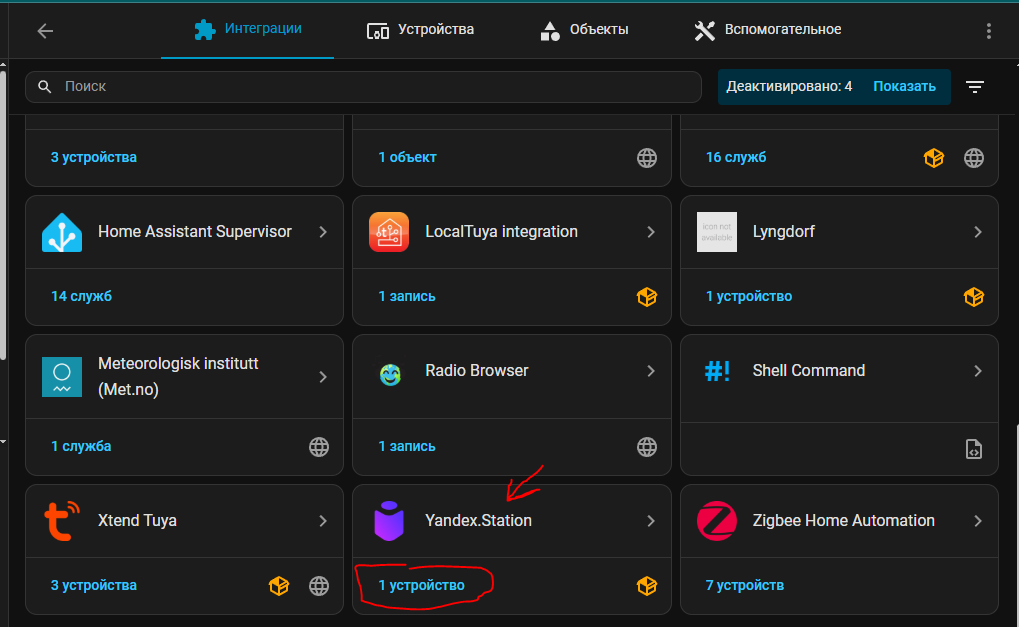The image size is (1019, 627).
Task: Expand the Yandex.Station chevron
Action: [651, 521]
